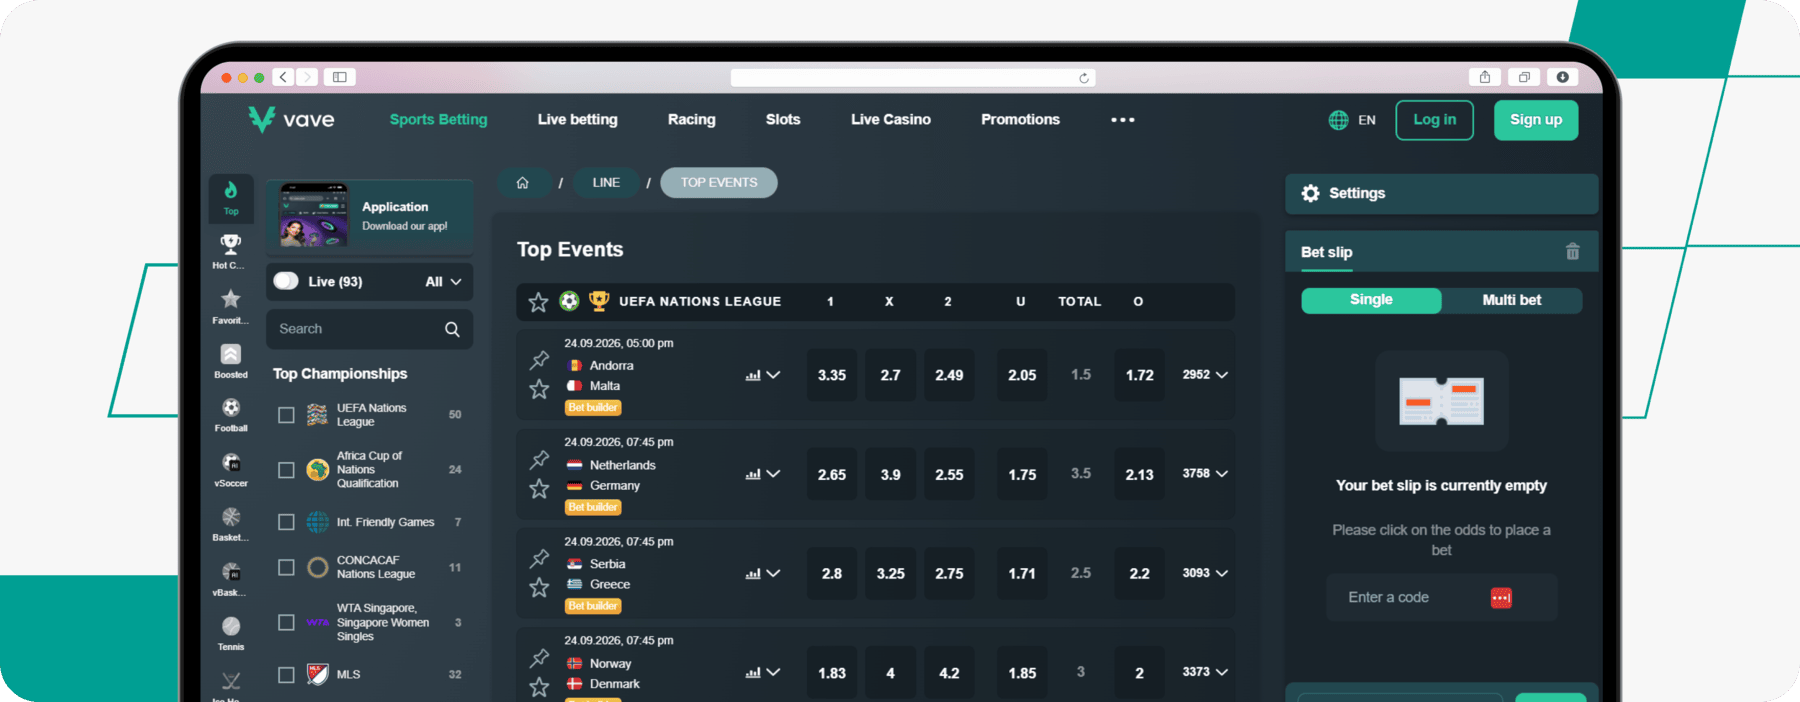Select odds 3.9 for Netherlands-Germany draw

890,474
